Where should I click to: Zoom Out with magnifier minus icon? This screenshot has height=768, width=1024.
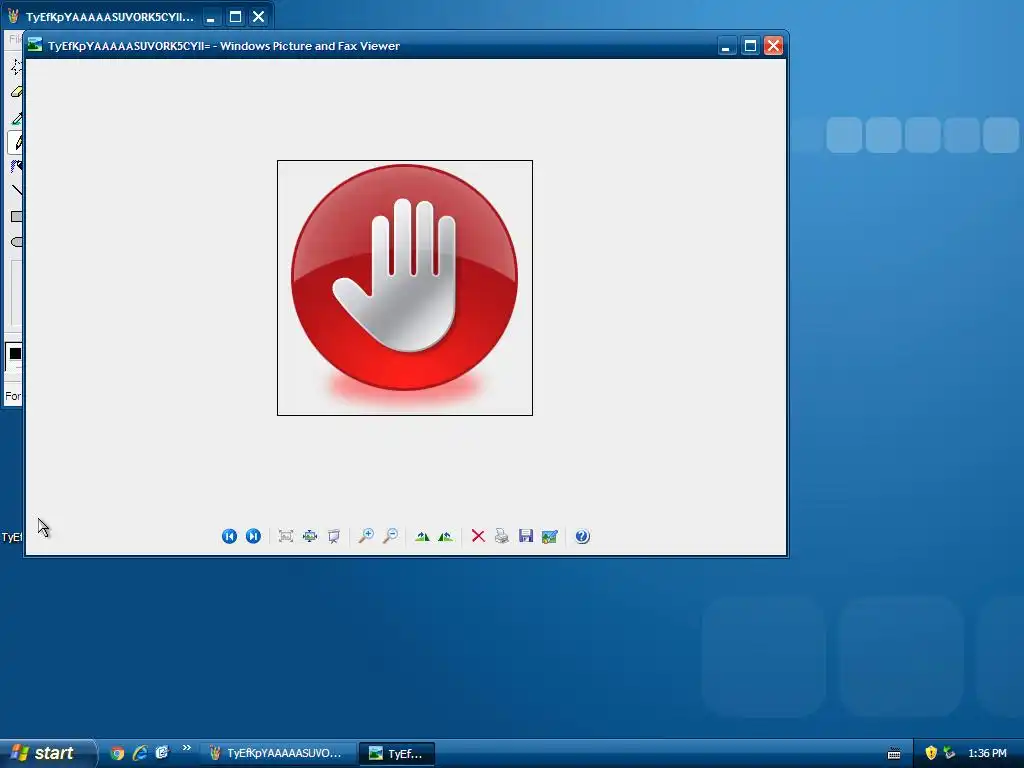[390, 536]
